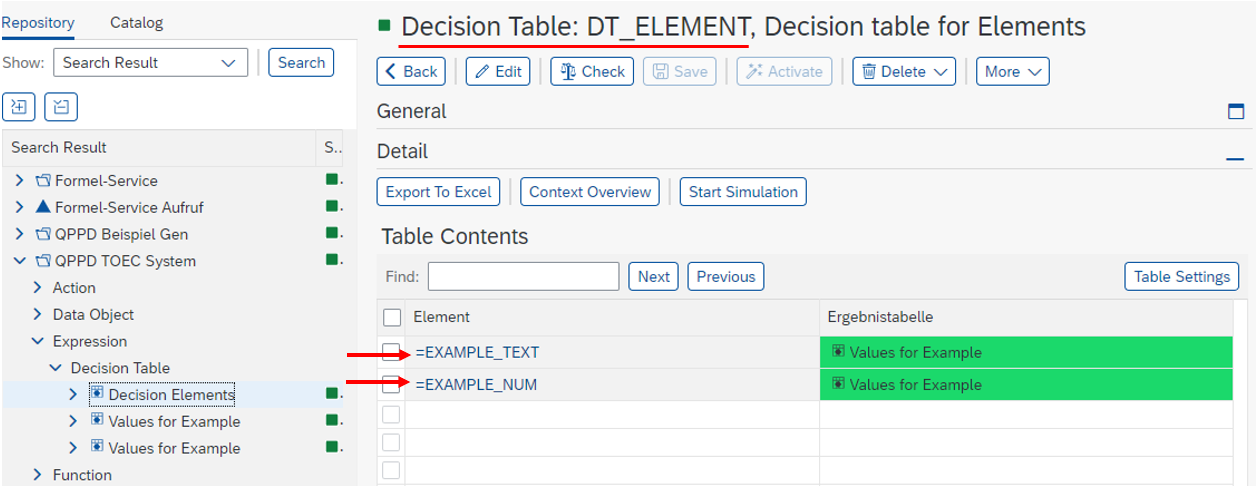Open the More dropdown menu
1256x486 pixels.
(x=1012, y=71)
